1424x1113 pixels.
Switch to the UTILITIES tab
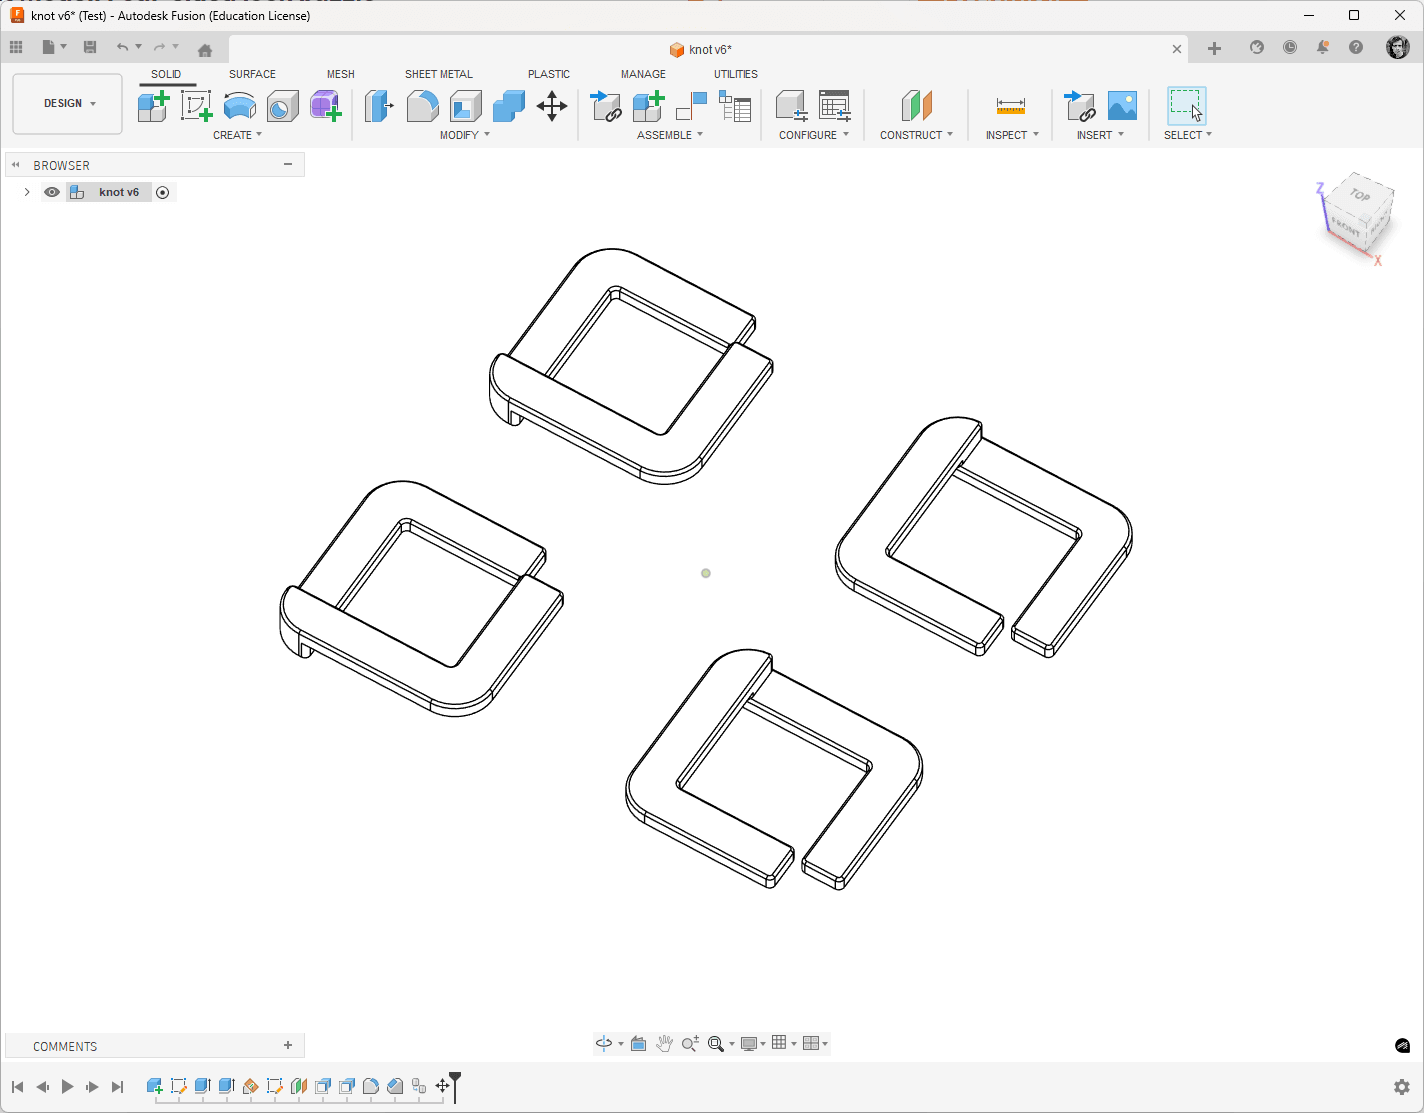tap(736, 74)
